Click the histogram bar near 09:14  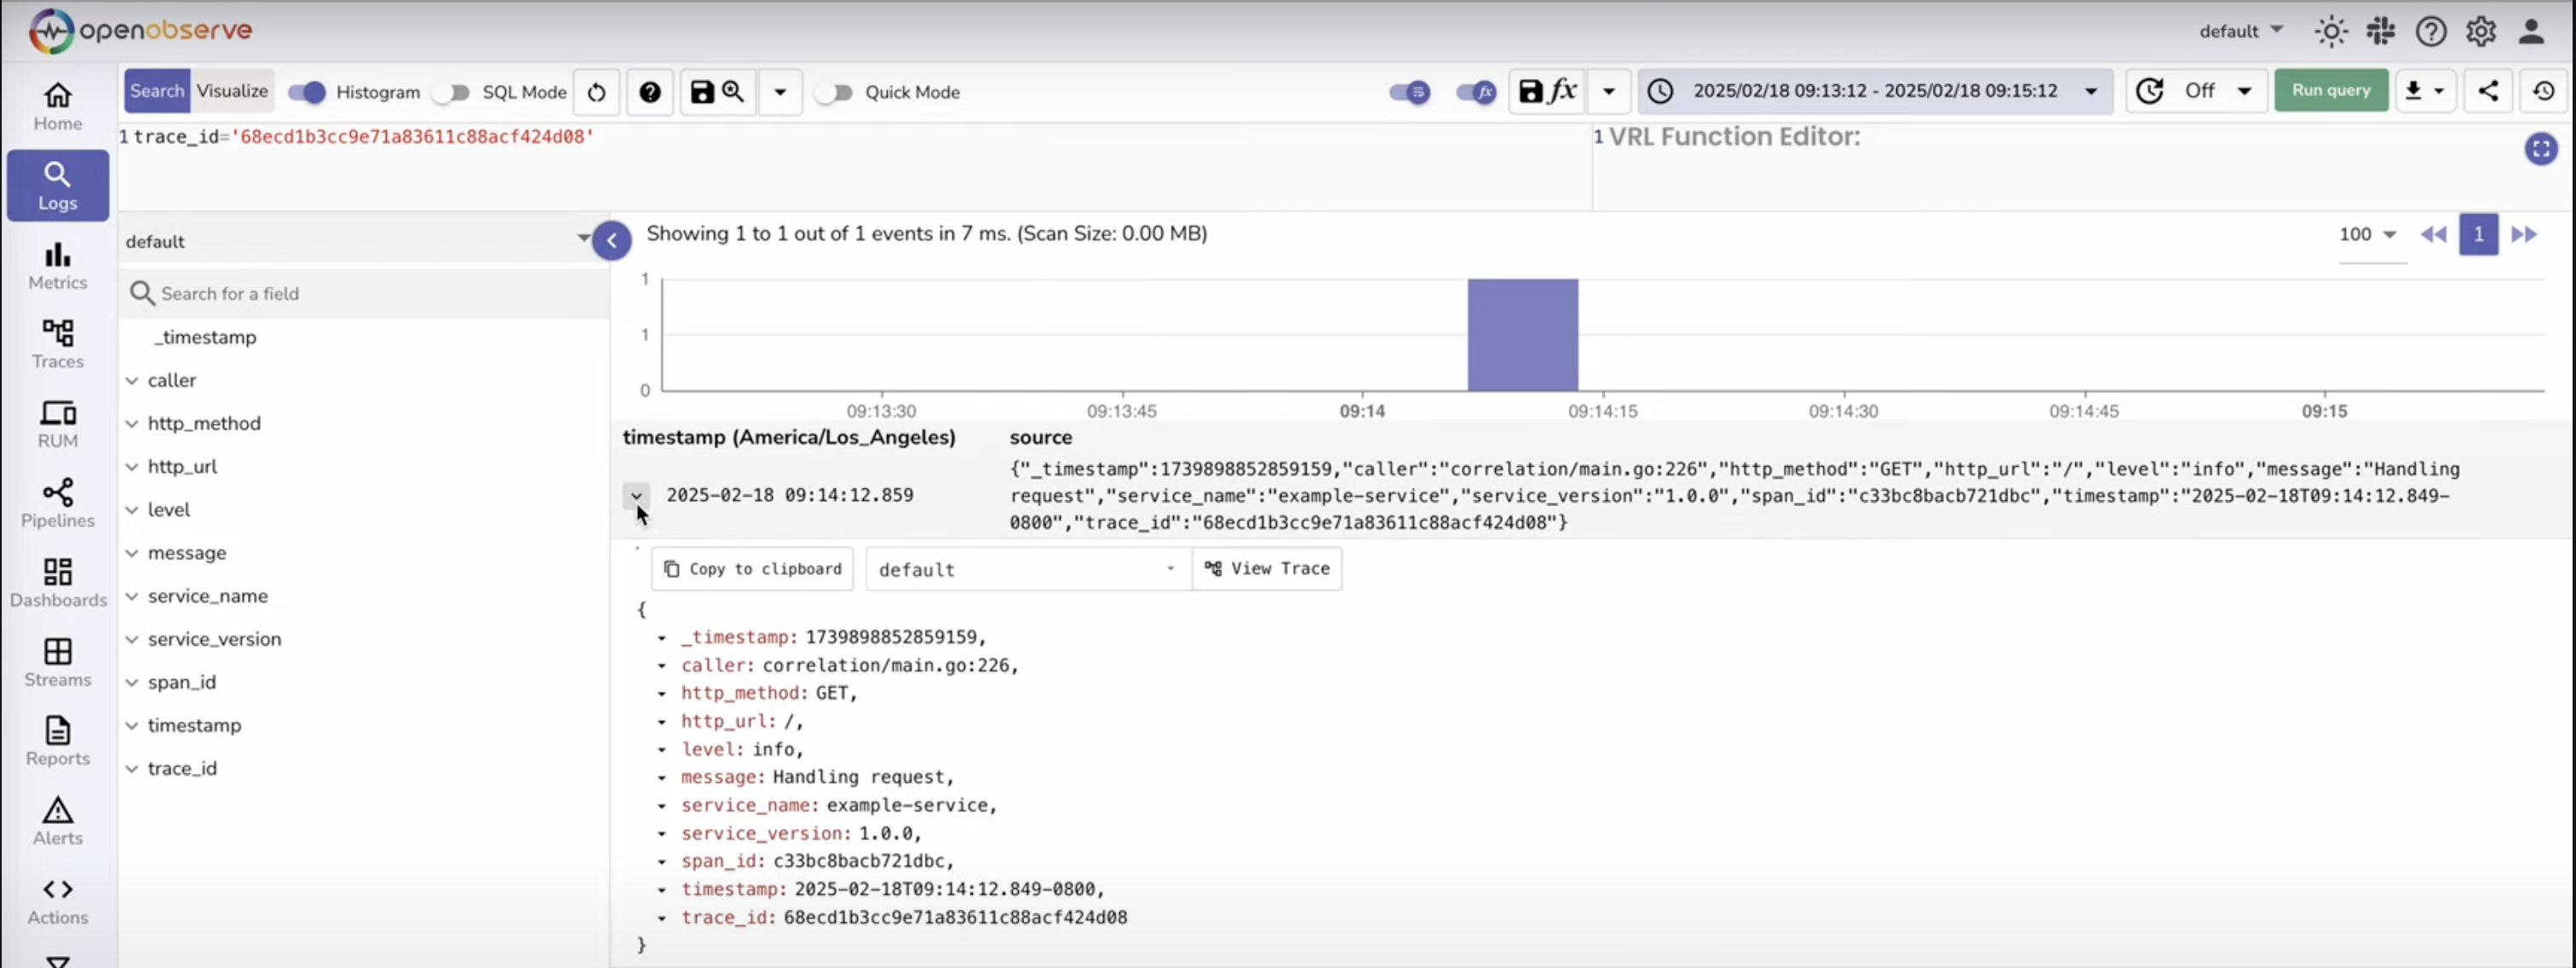coord(1522,335)
